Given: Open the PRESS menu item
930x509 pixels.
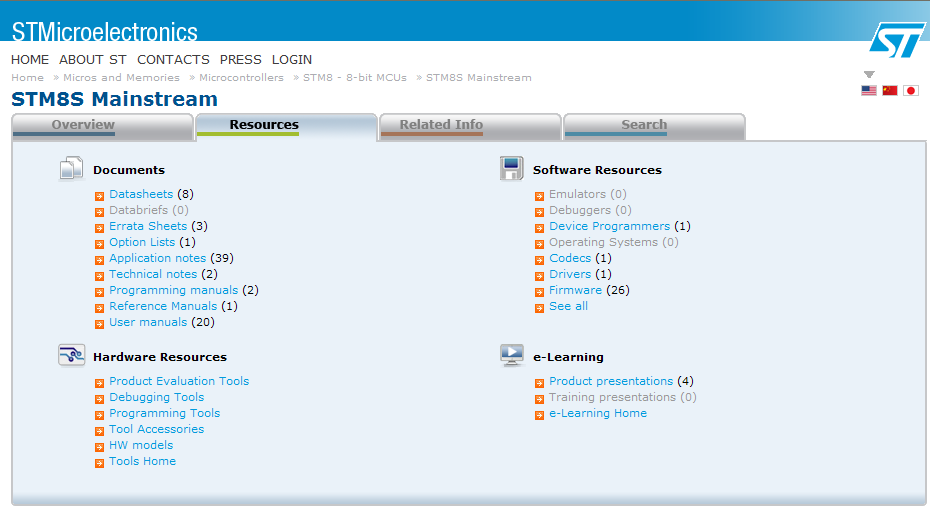Looking at the screenshot, I should [240, 59].
